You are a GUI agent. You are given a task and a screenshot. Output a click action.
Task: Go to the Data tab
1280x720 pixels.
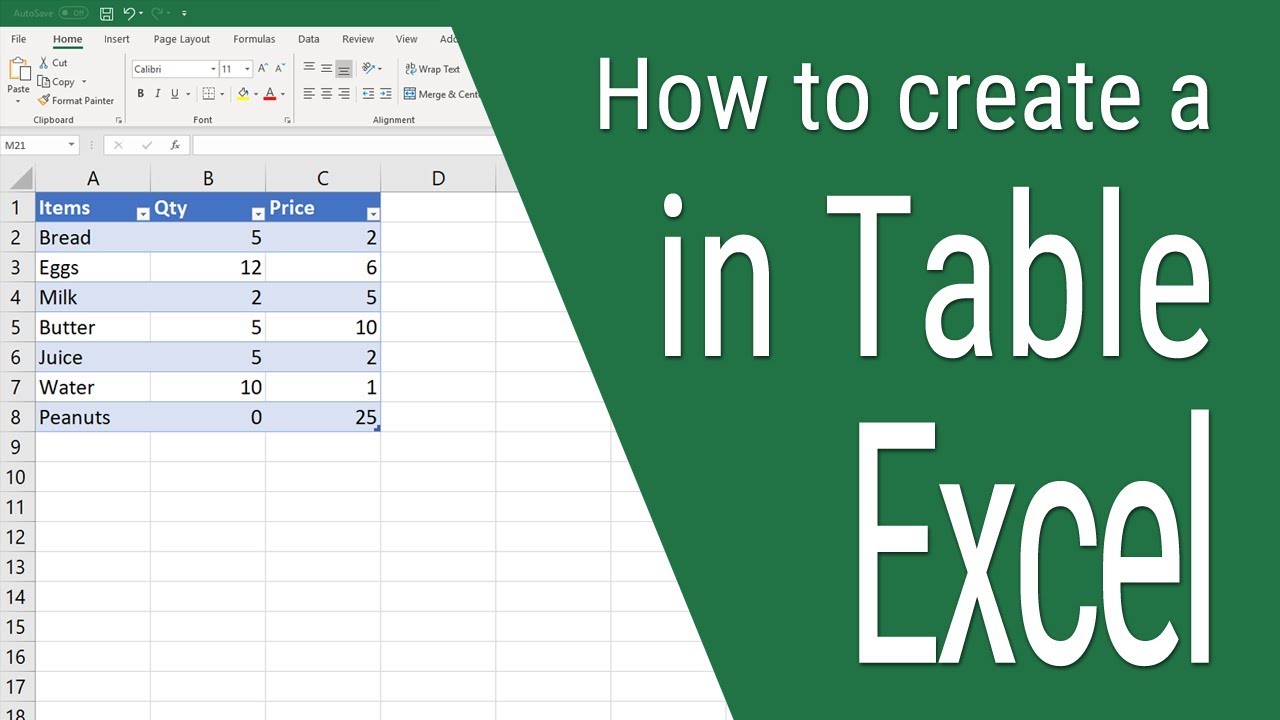pyautogui.click(x=309, y=39)
